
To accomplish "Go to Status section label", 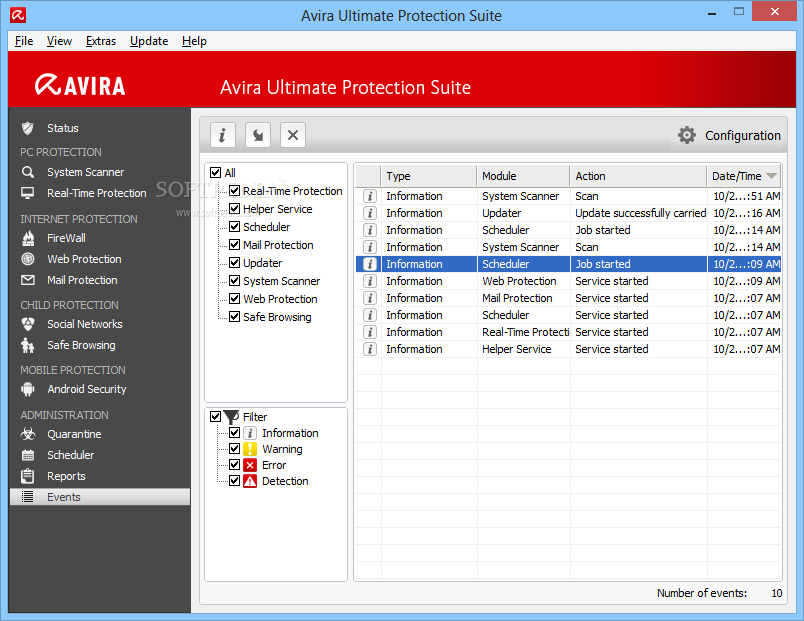I will pos(63,128).
